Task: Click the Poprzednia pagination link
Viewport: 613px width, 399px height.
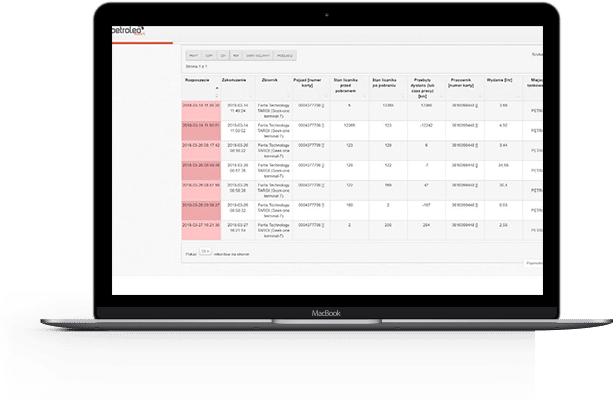Action: pos(533,263)
